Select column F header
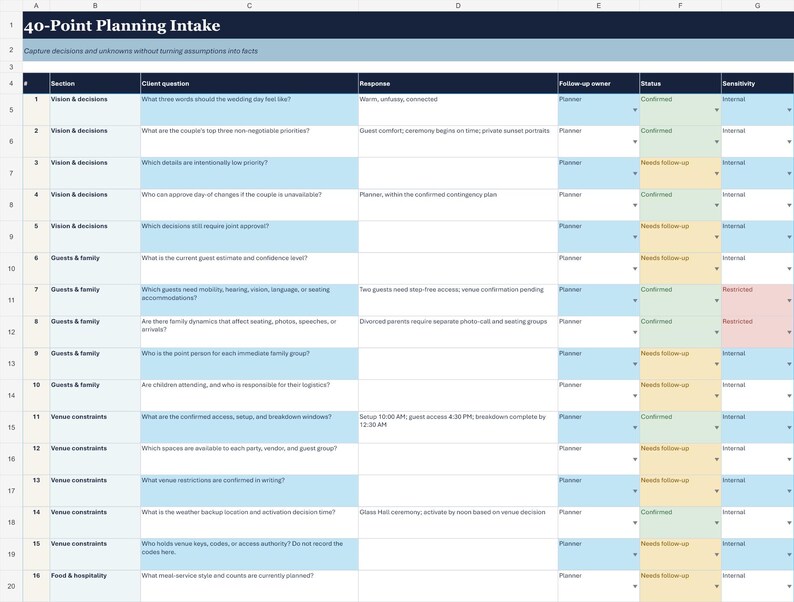This screenshot has width=794, height=602. (x=680, y=6)
